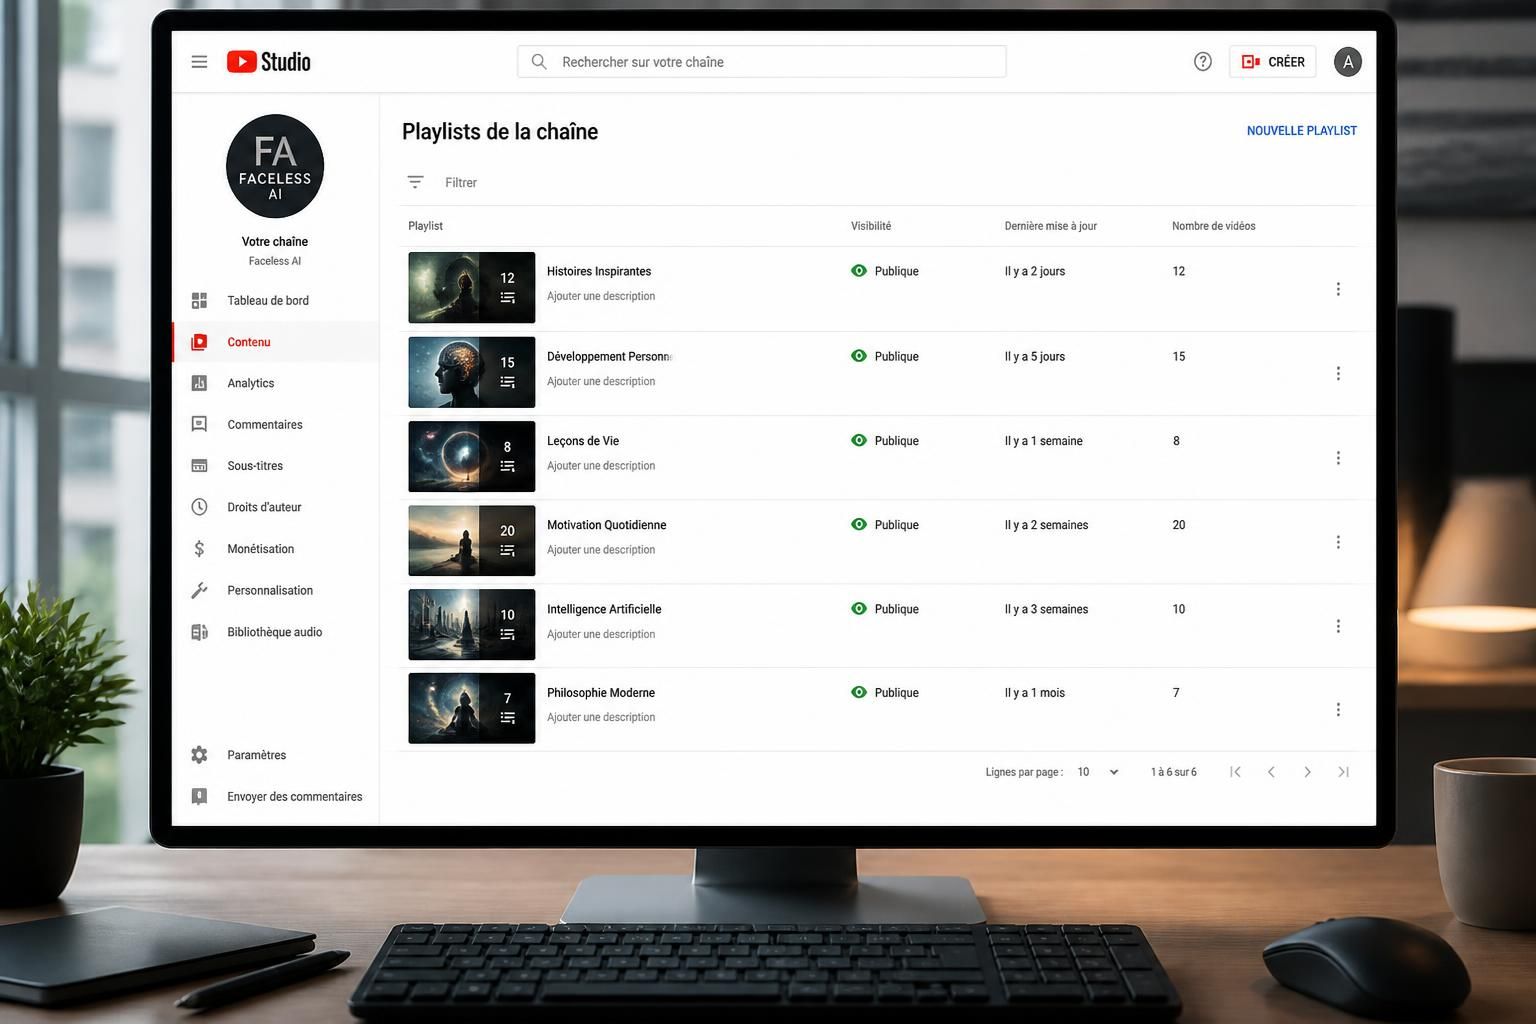Image resolution: width=1536 pixels, height=1024 pixels.
Task: Toggle visibility eye for Histoires Inspirantes
Action: tap(859, 271)
